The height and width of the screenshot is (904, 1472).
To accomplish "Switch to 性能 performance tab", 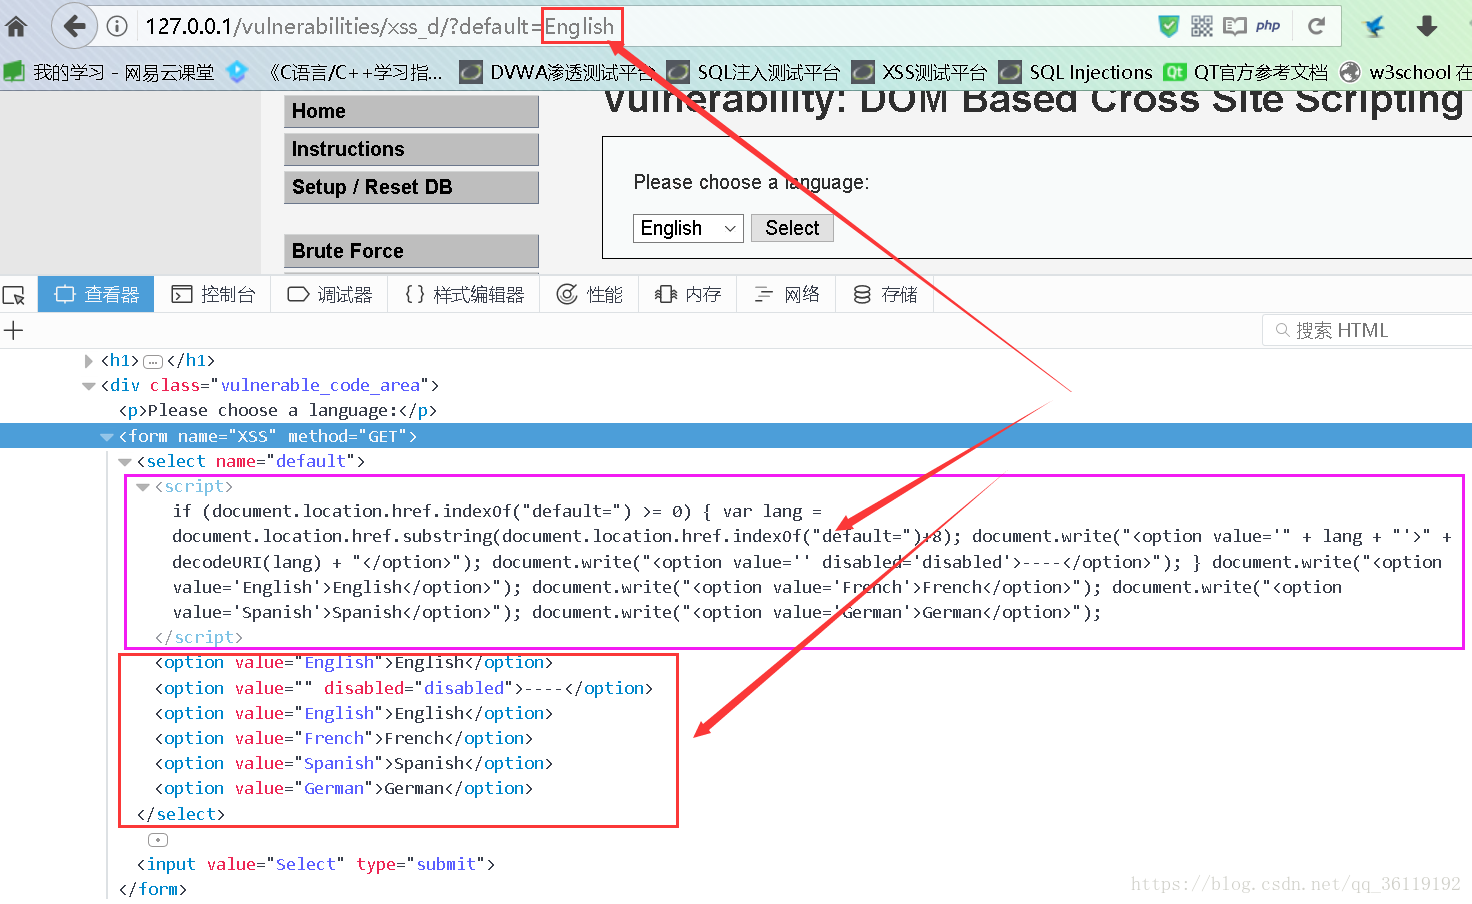I will (x=589, y=294).
